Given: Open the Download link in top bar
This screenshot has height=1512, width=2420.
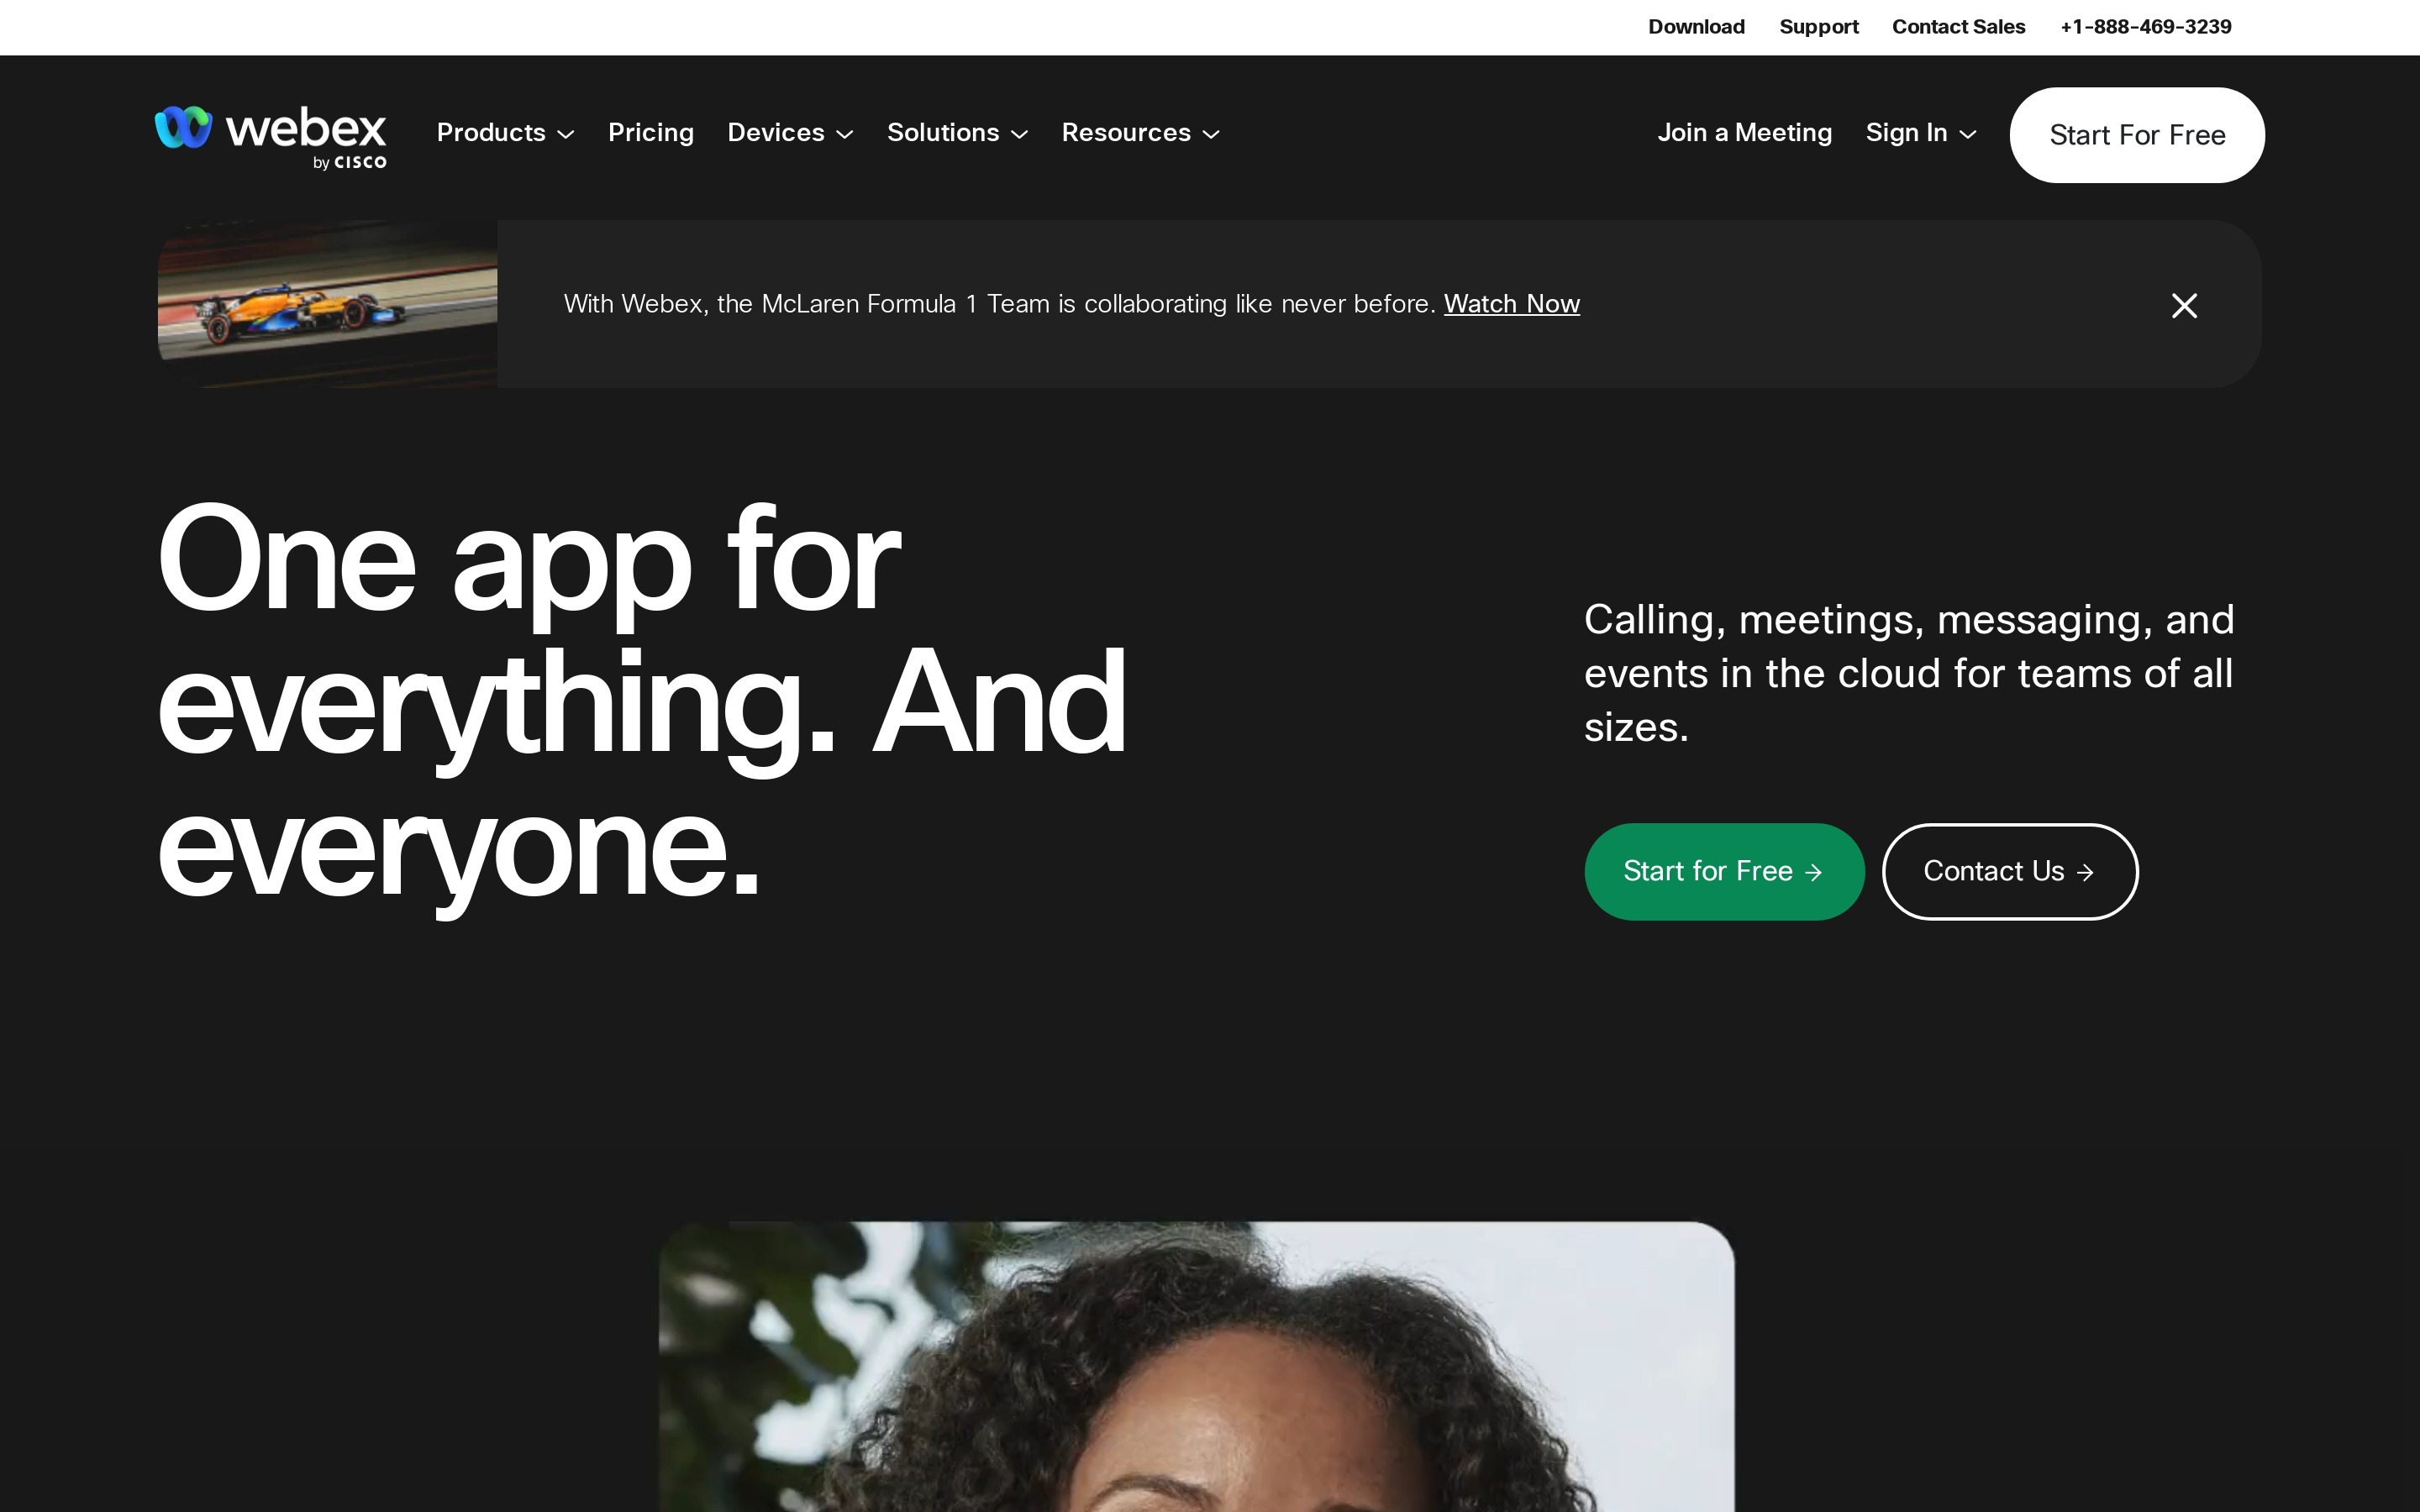Looking at the screenshot, I should pos(1696,27).
